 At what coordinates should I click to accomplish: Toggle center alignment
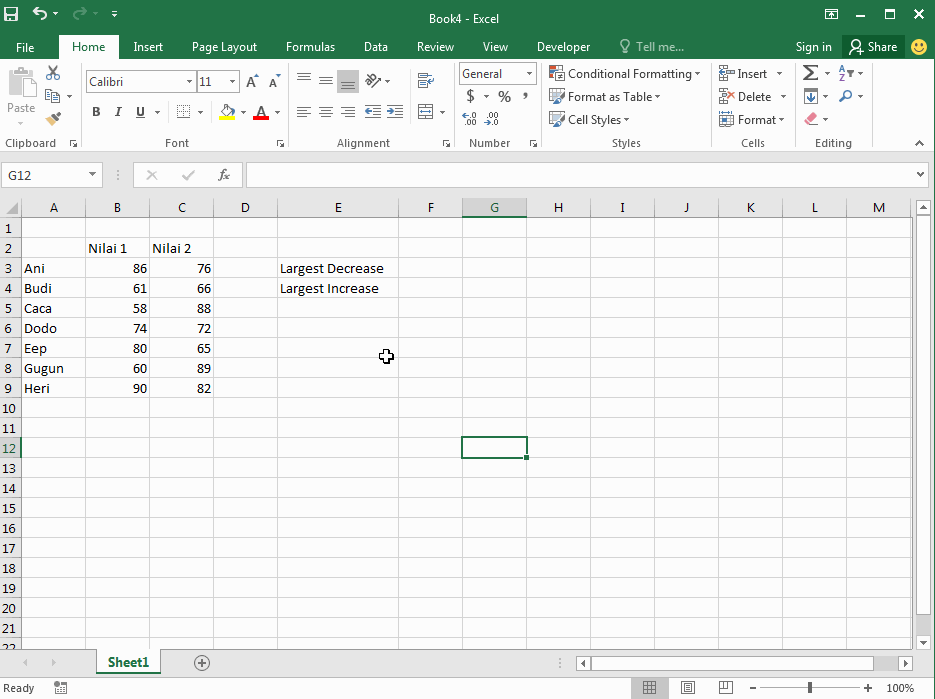click(325, 112)
